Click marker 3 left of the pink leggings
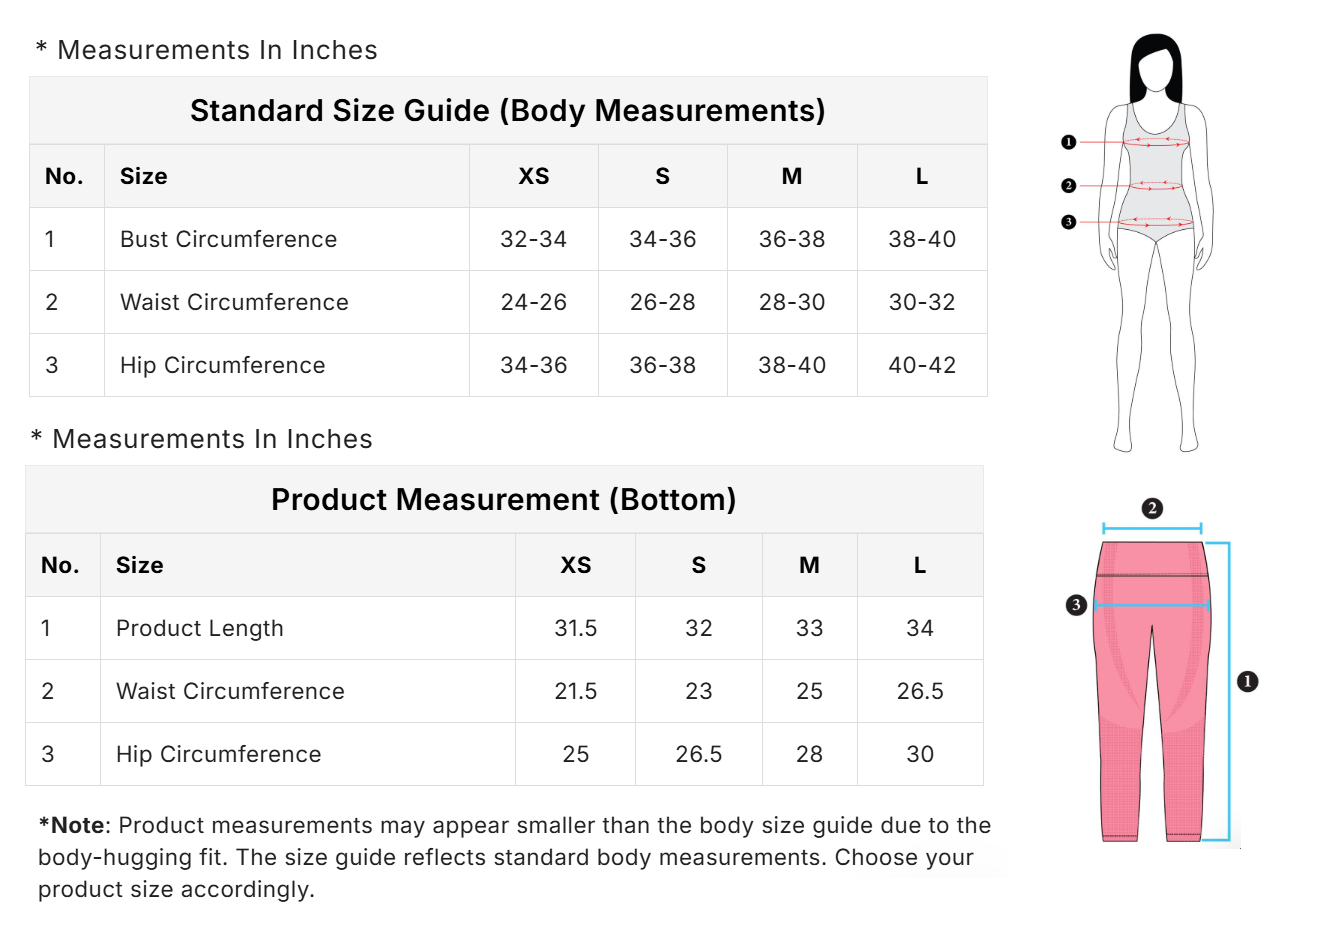The width and height of the screenshot is (1320, 944). 1076,604
